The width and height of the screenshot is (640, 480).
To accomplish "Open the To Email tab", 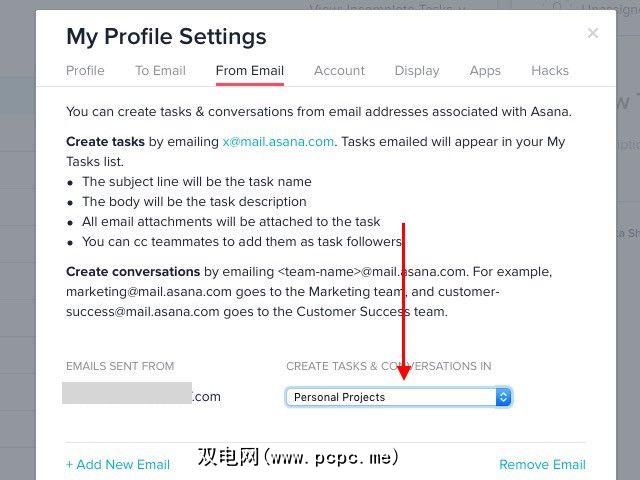I will pos(160,71).
